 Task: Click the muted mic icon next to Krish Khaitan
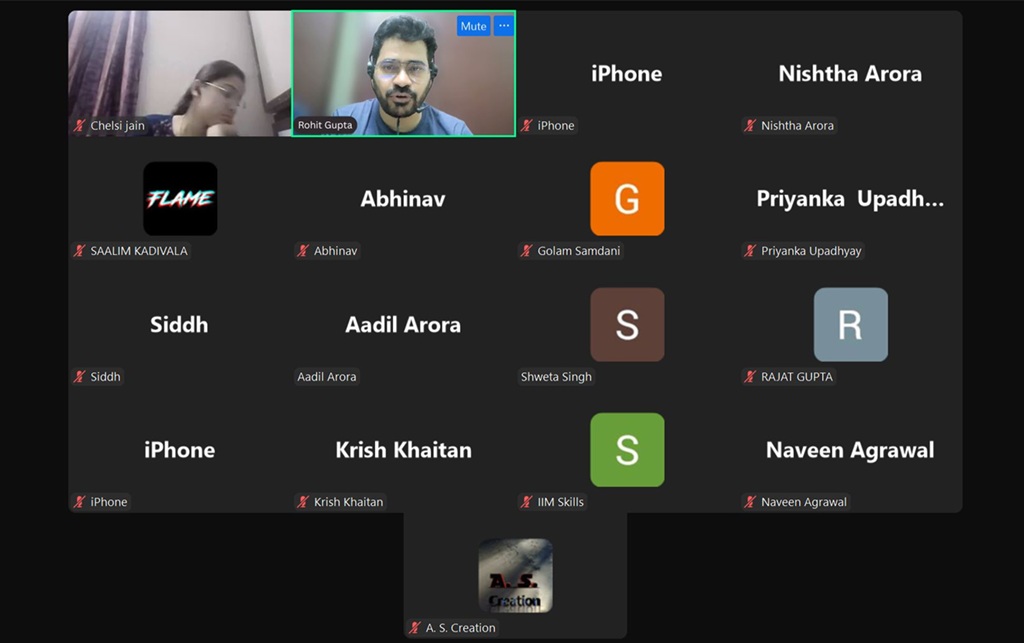303,502
